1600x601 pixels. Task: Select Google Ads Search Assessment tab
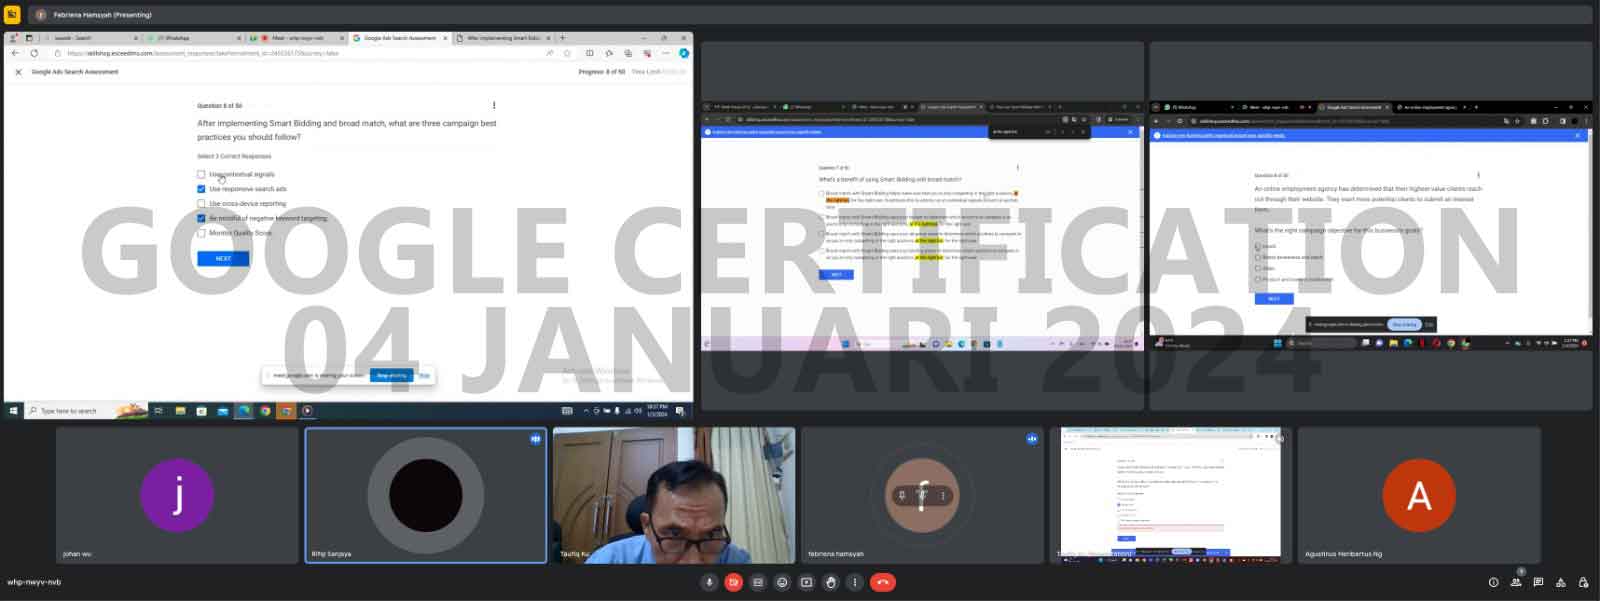pos(399,38)
